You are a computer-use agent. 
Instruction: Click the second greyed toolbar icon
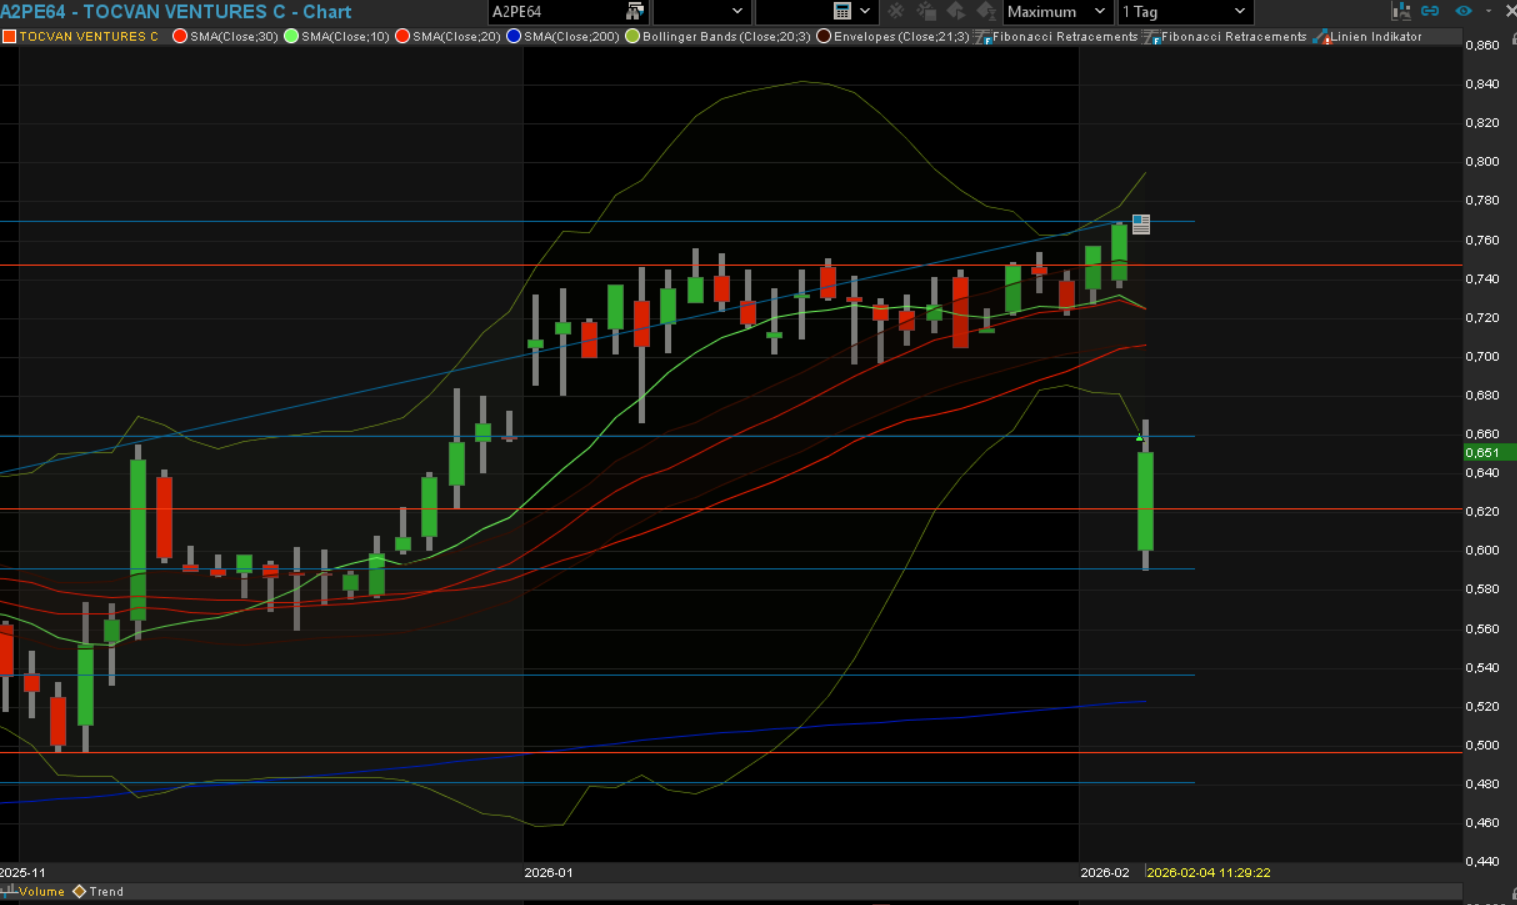coord(926,11)
